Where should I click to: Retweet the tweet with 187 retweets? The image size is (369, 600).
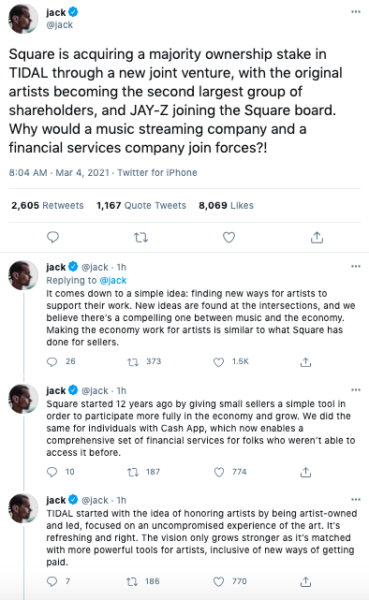click(133, 472)
